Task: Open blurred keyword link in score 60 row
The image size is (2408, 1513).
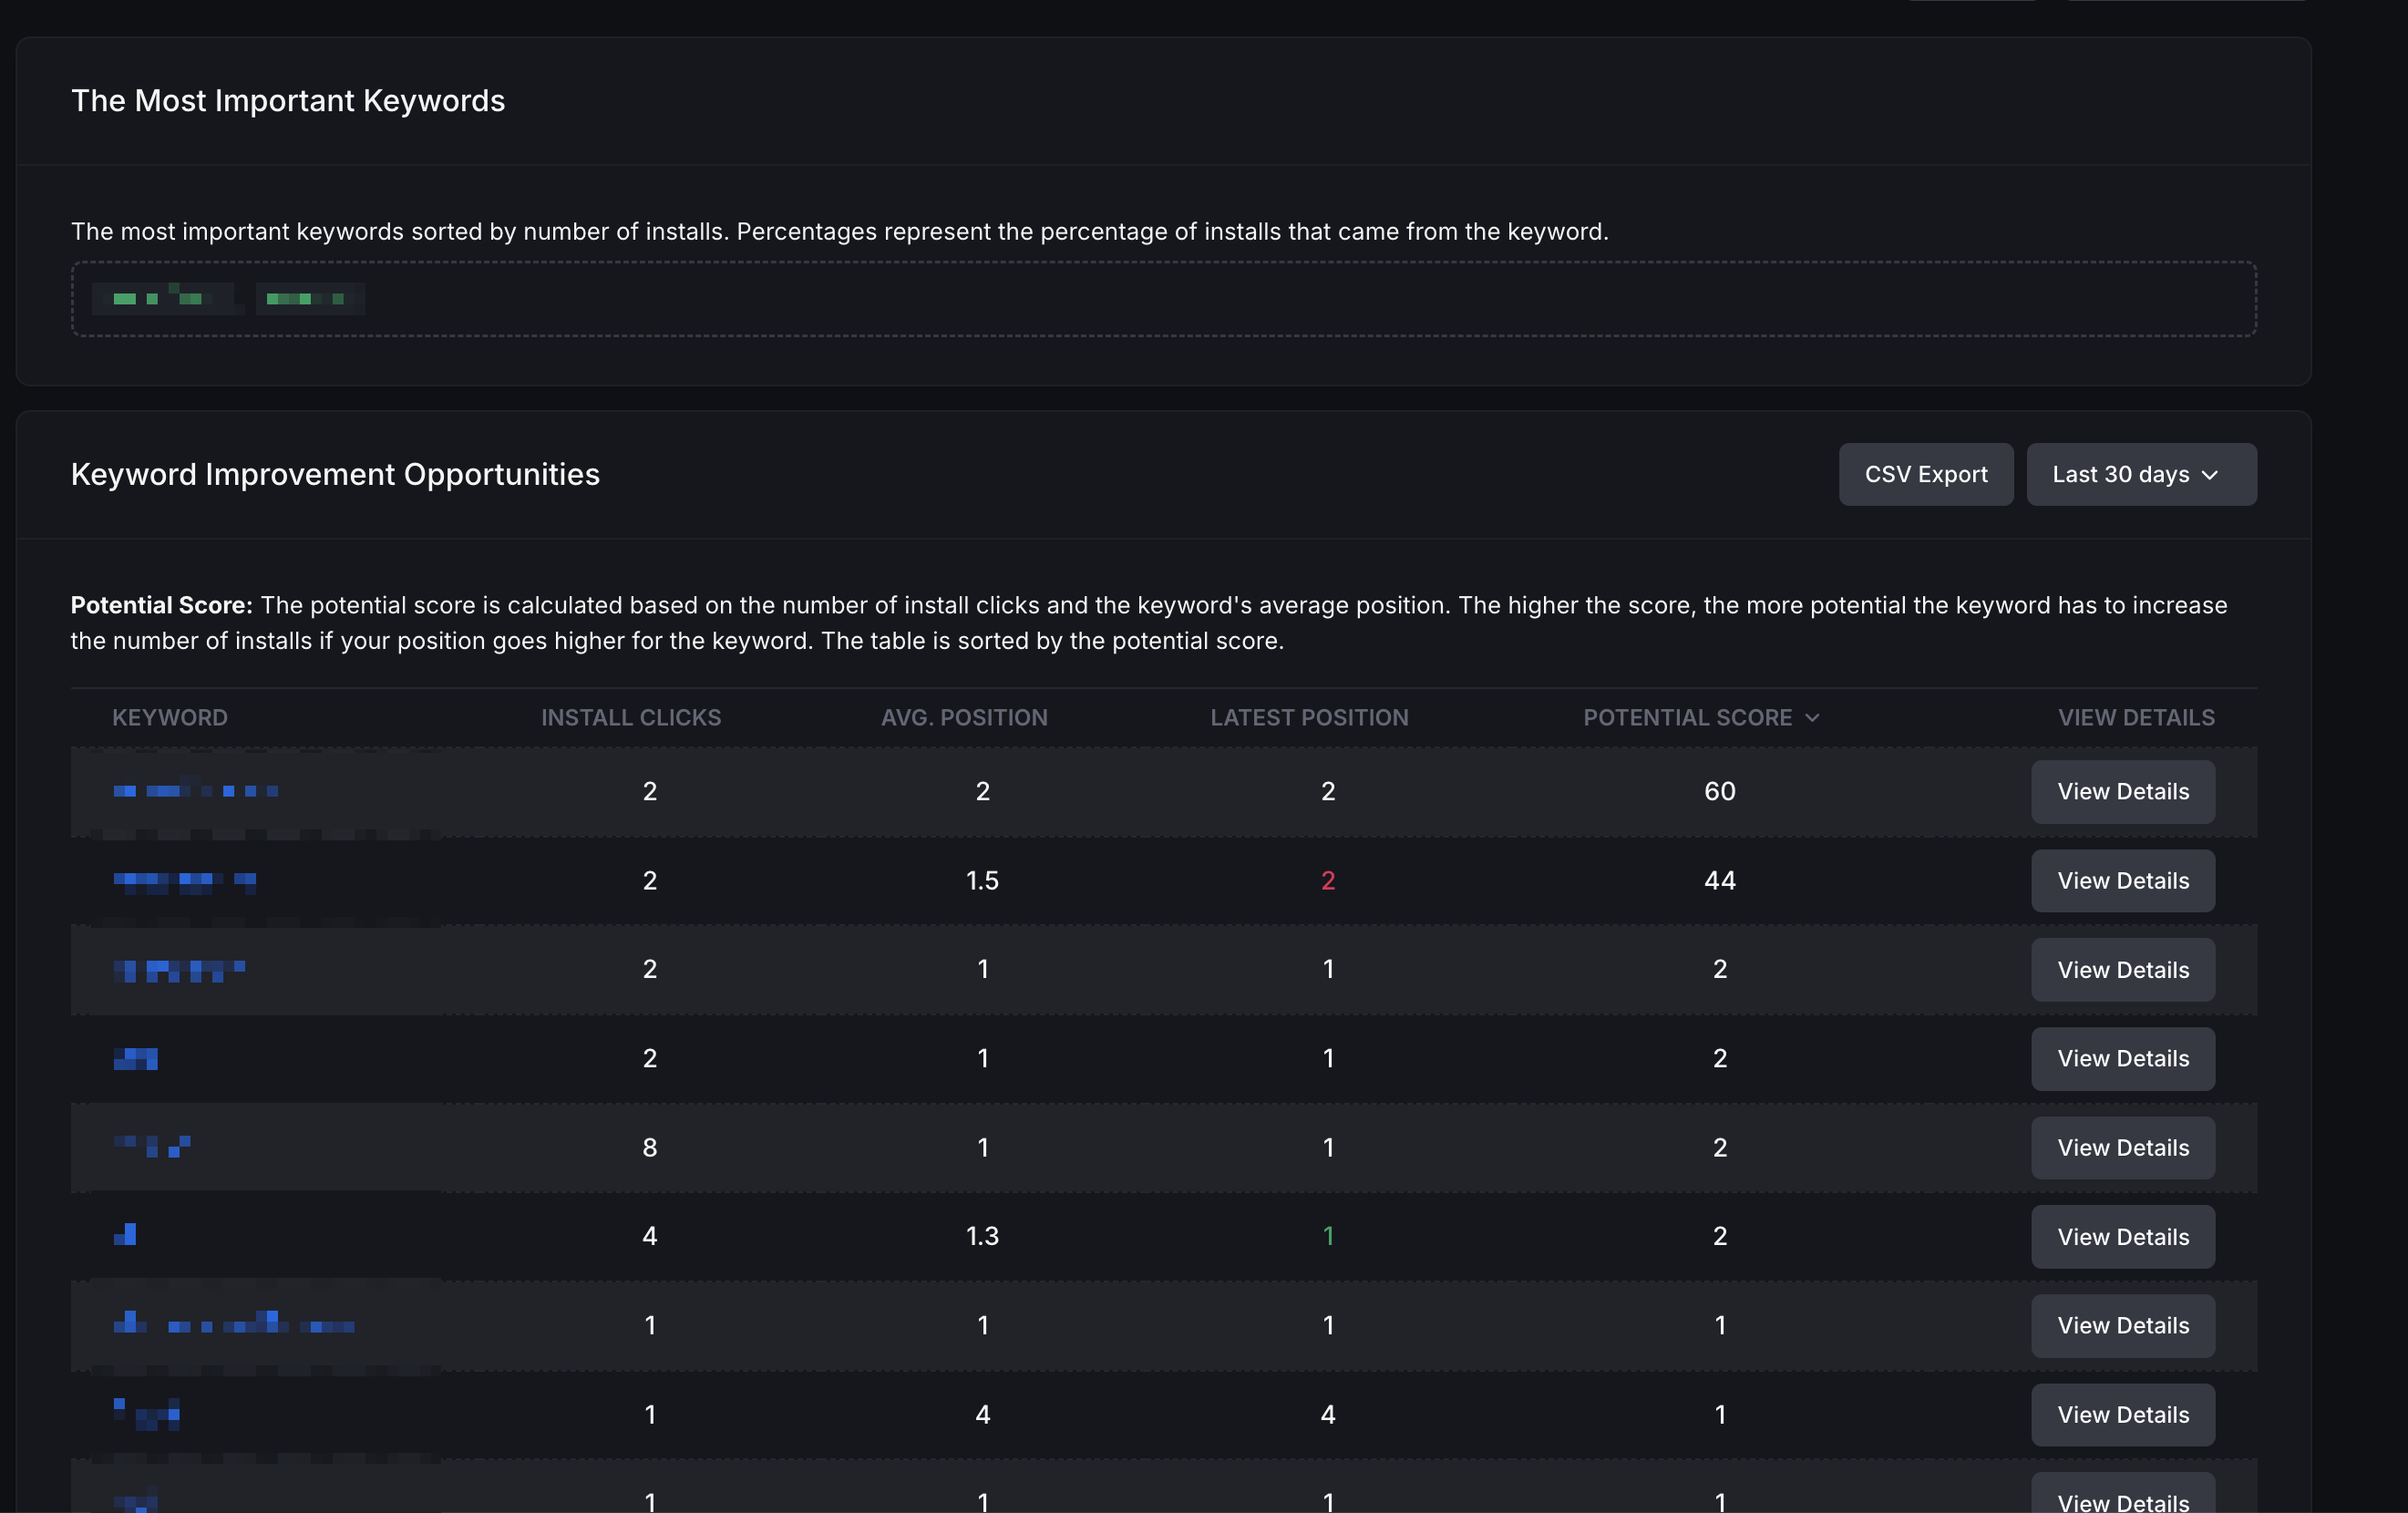Action: [196, 791]
